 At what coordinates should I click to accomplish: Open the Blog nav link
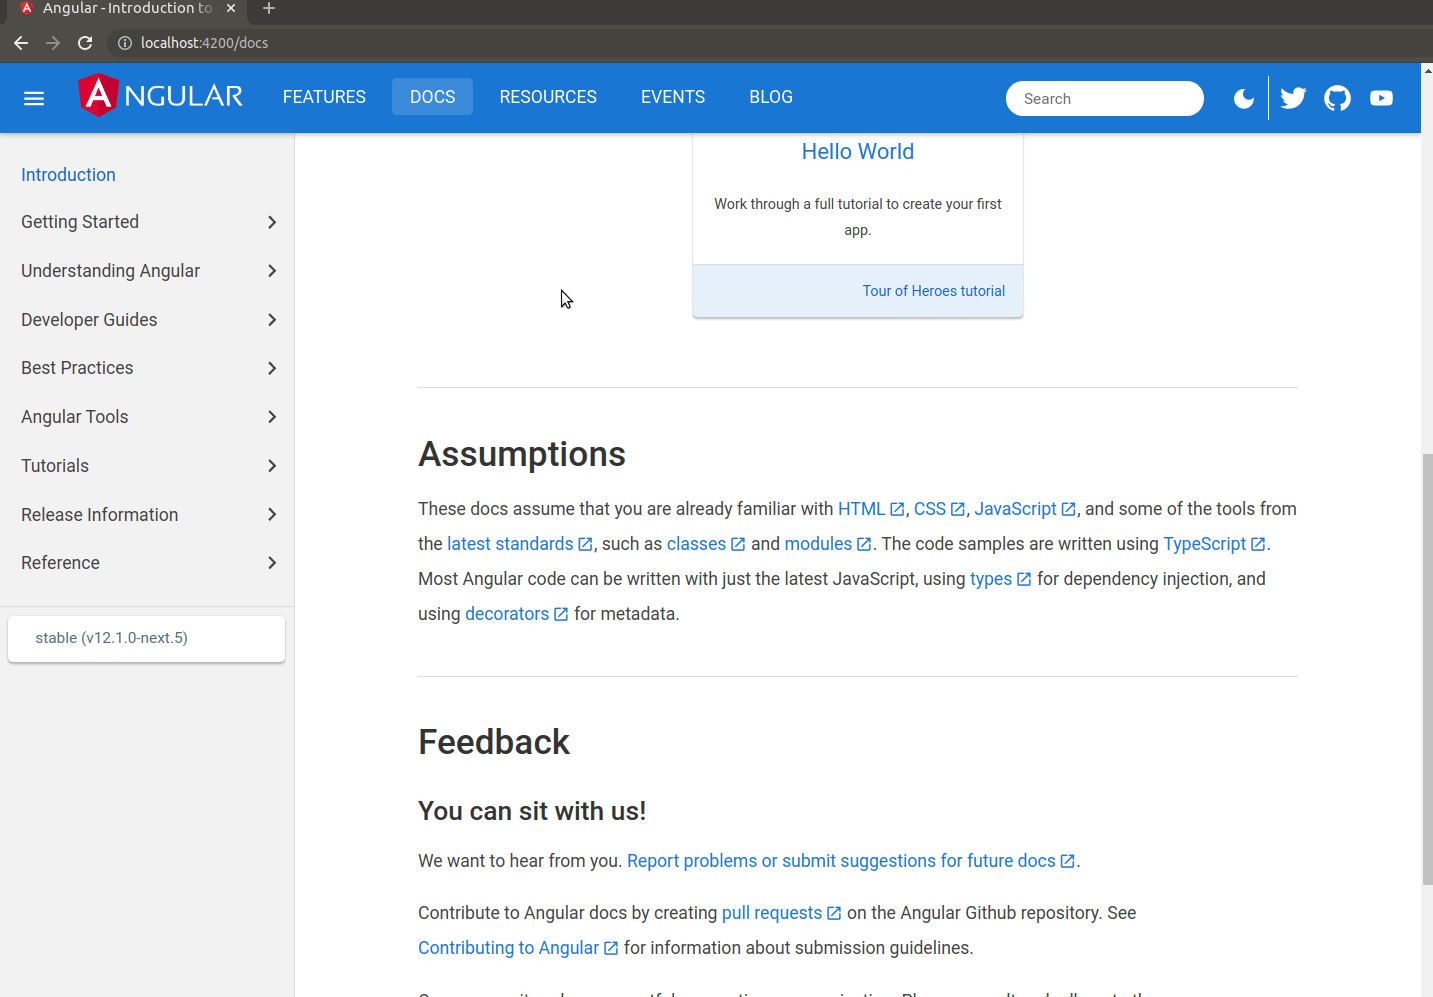[771, 97]
